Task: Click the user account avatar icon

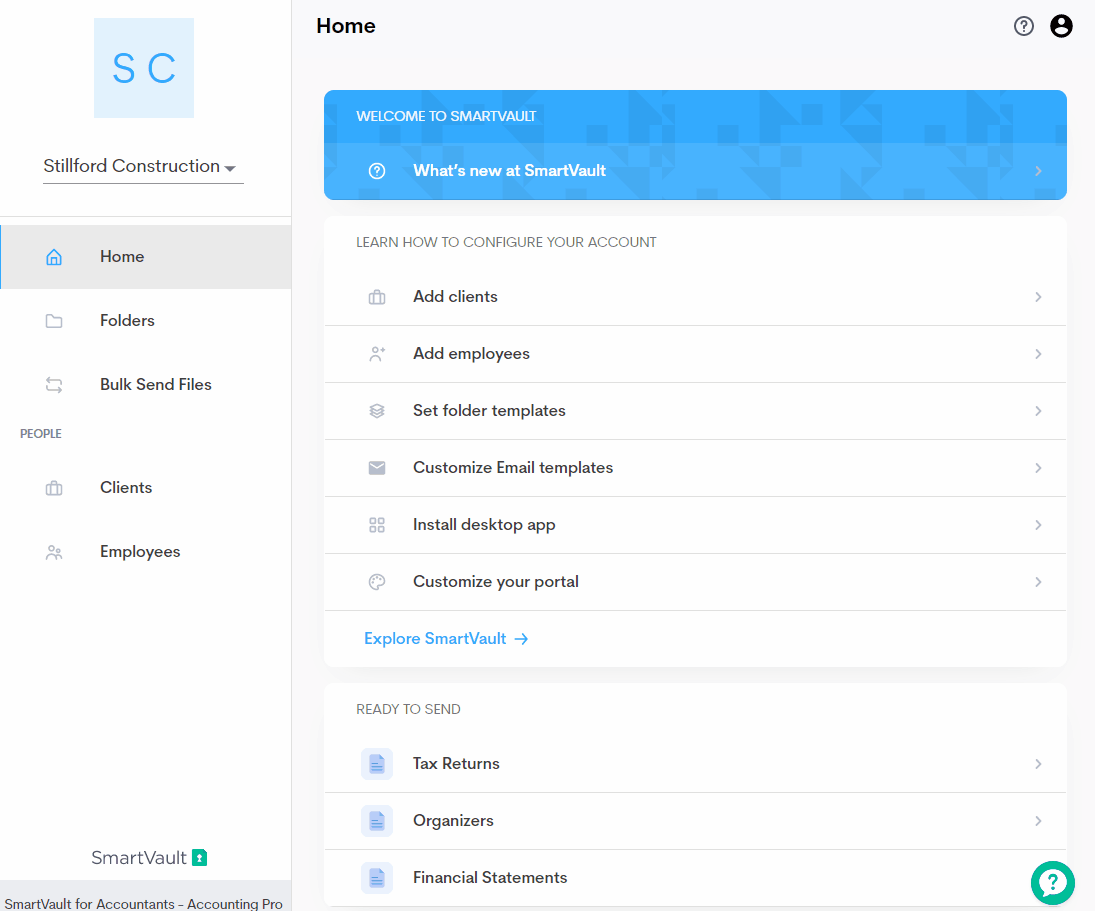Action: [x=1061, y=26]
